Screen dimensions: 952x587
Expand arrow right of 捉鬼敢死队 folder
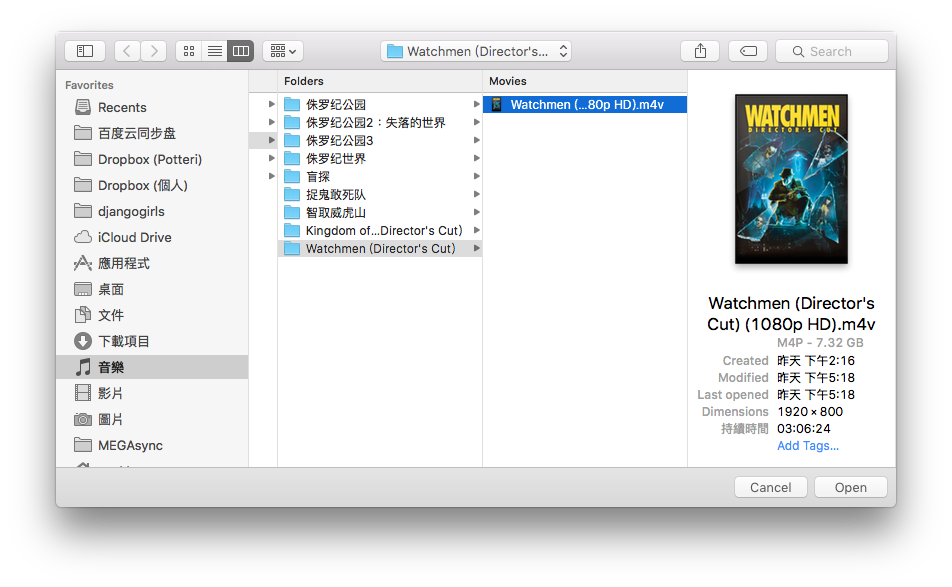point(477,195)
